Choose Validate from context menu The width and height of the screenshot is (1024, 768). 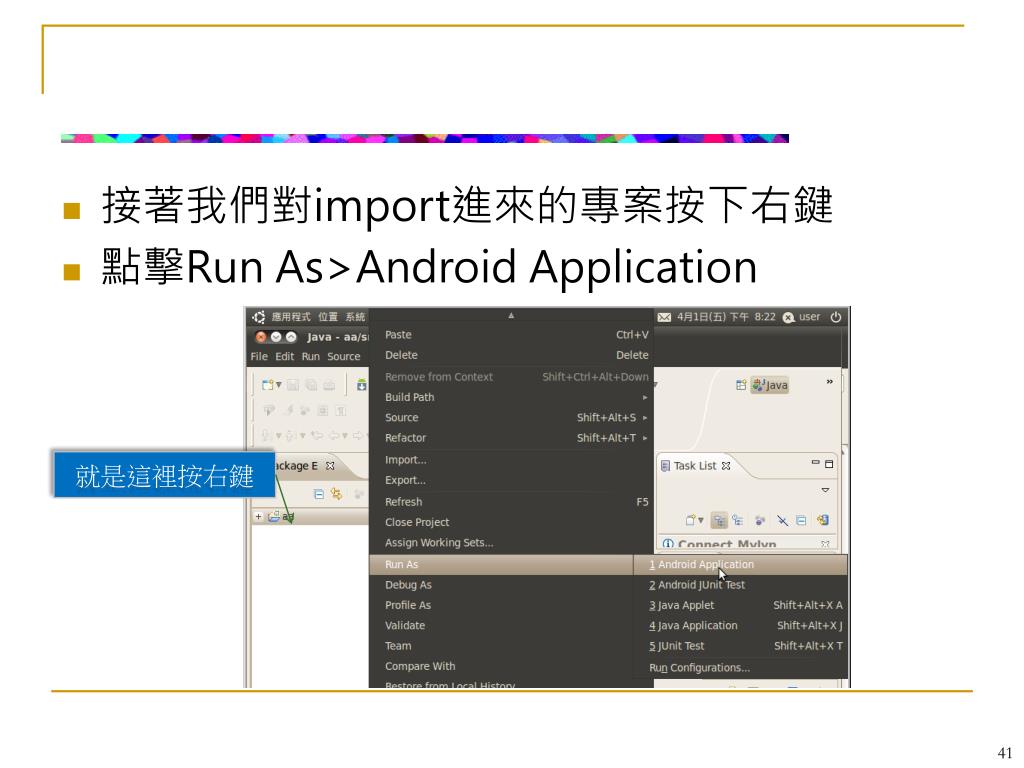click(502, 625)
